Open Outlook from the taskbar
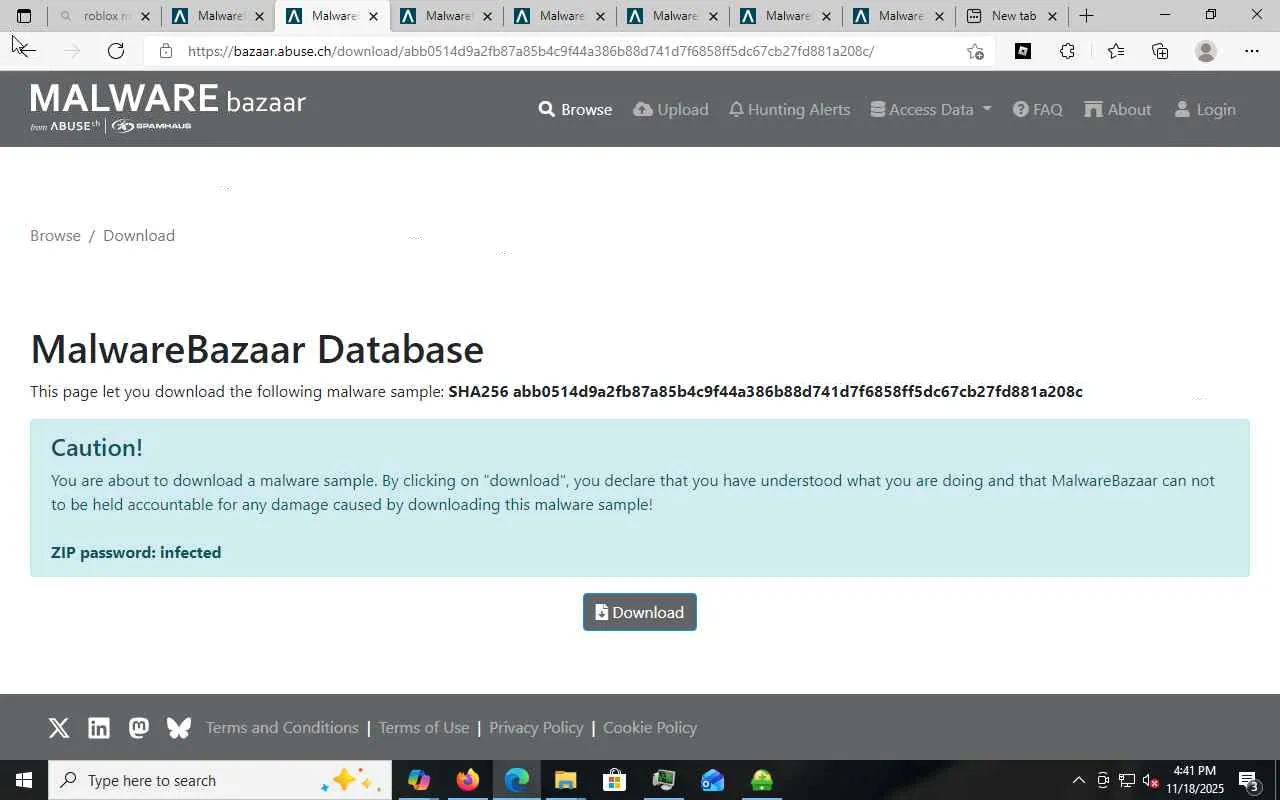This screenshot has height=800, width=1280. (x=712, y=780)
